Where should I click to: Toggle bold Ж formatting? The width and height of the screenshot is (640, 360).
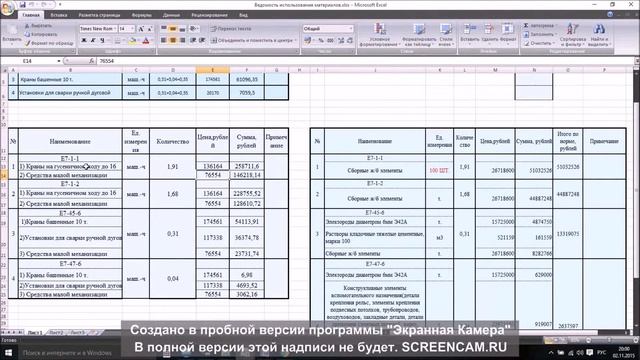[84, 40]
